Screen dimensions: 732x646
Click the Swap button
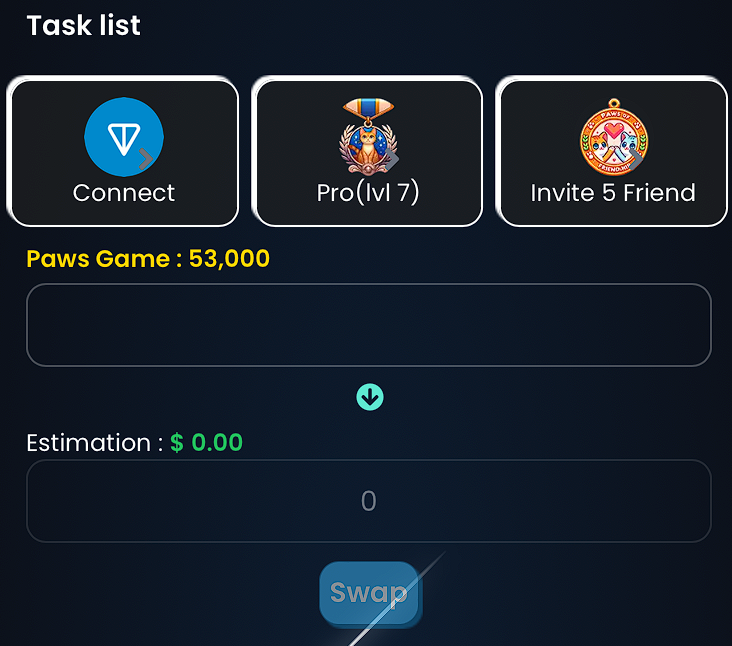point(369,593)
